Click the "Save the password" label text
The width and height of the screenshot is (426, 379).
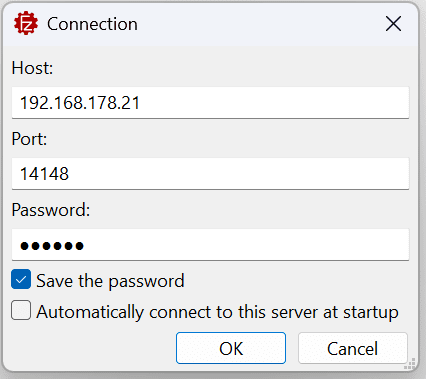110,281
